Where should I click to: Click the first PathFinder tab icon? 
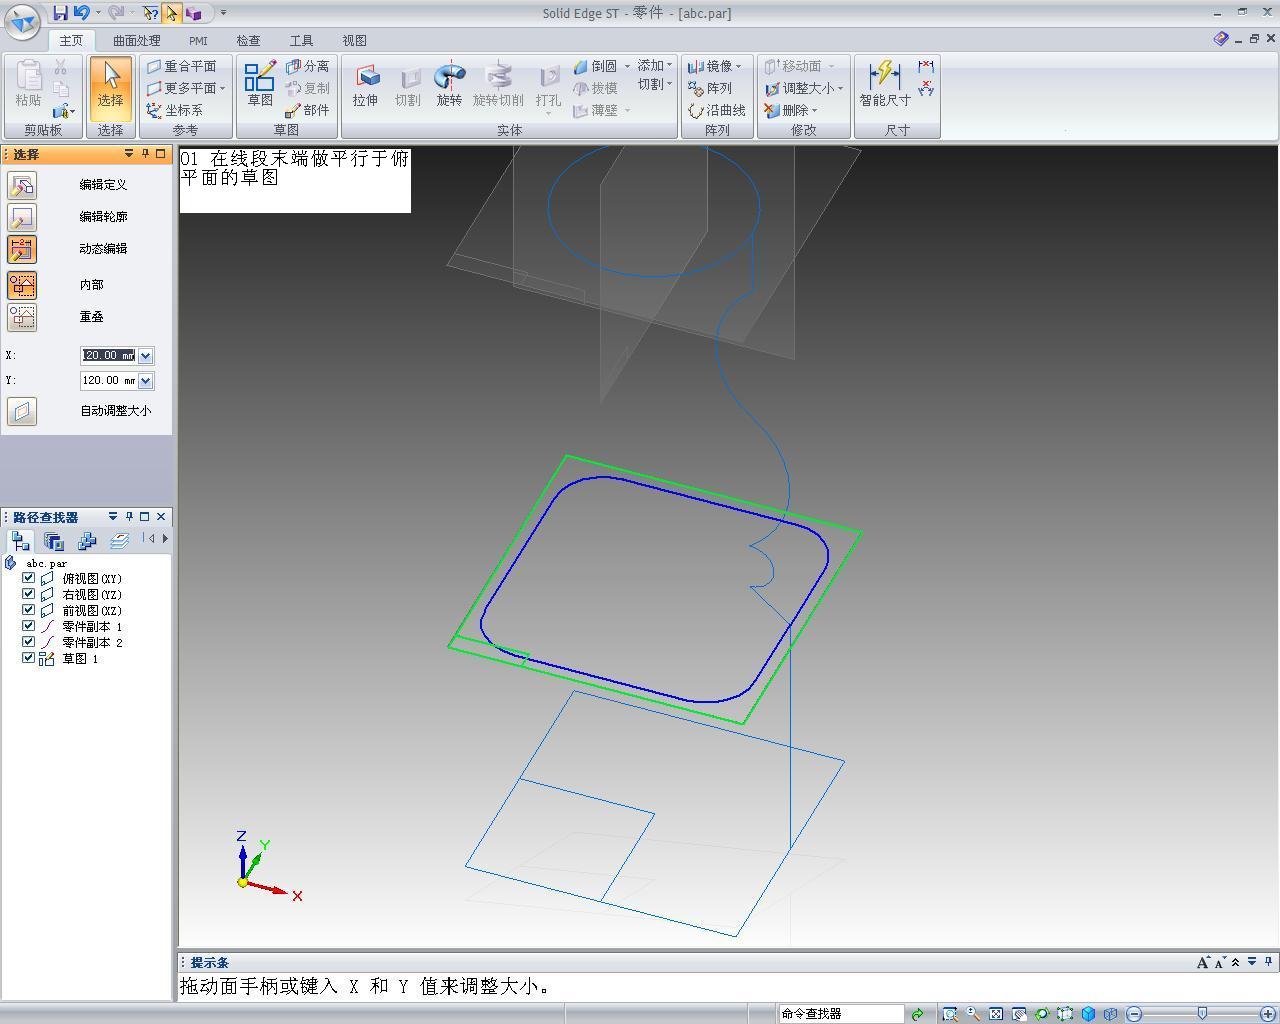point(21,541)
